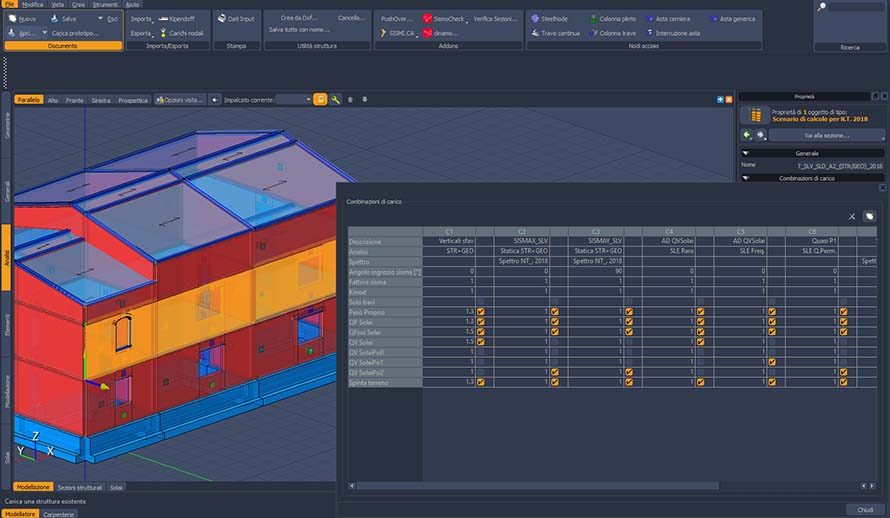Click the PushOver button
The image size is (890, 518).
(396, 19)
